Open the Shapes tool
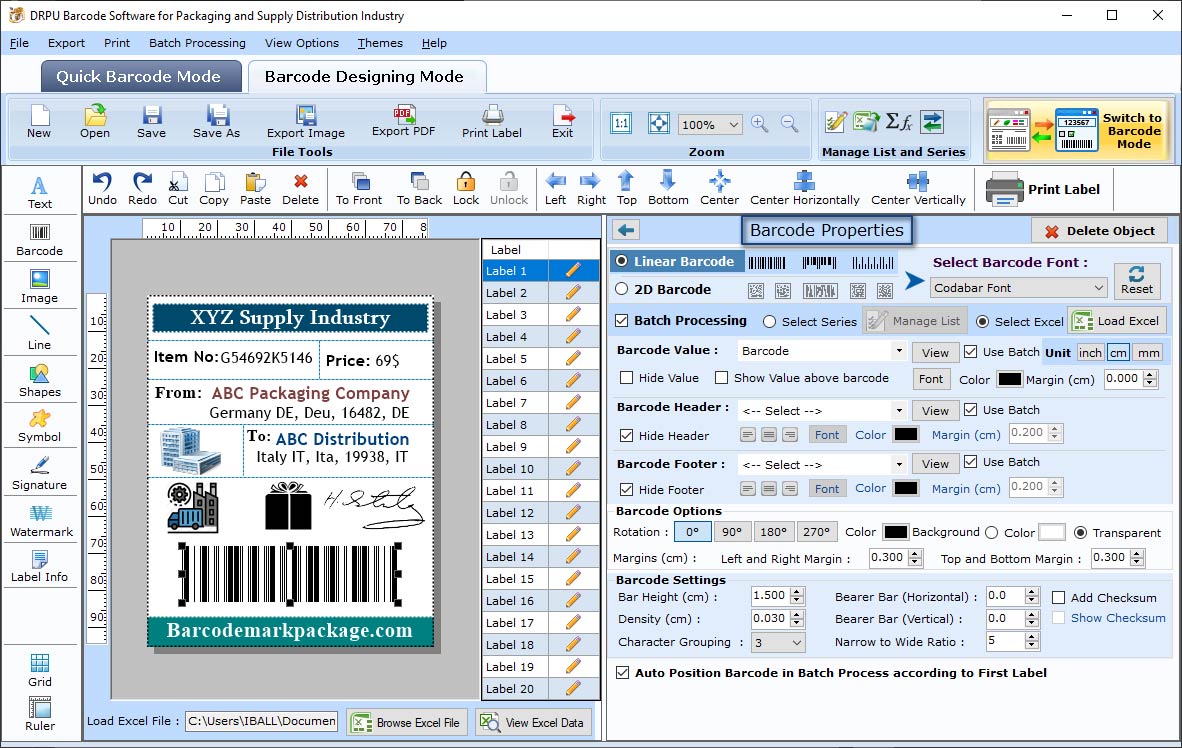 click(39, 381)
